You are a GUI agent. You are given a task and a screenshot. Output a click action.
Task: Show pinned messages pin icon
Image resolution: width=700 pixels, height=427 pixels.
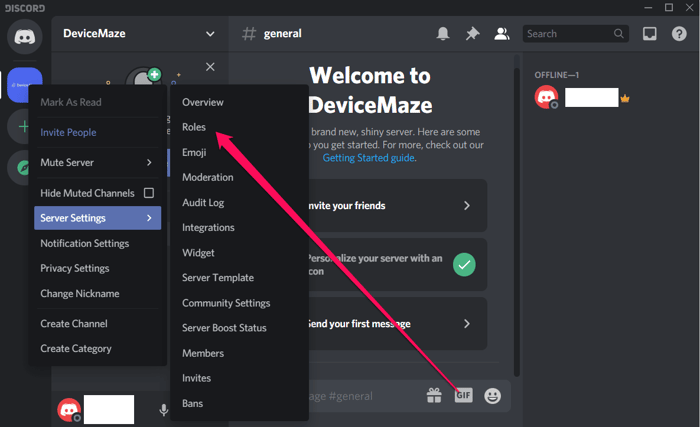point(472,33)
